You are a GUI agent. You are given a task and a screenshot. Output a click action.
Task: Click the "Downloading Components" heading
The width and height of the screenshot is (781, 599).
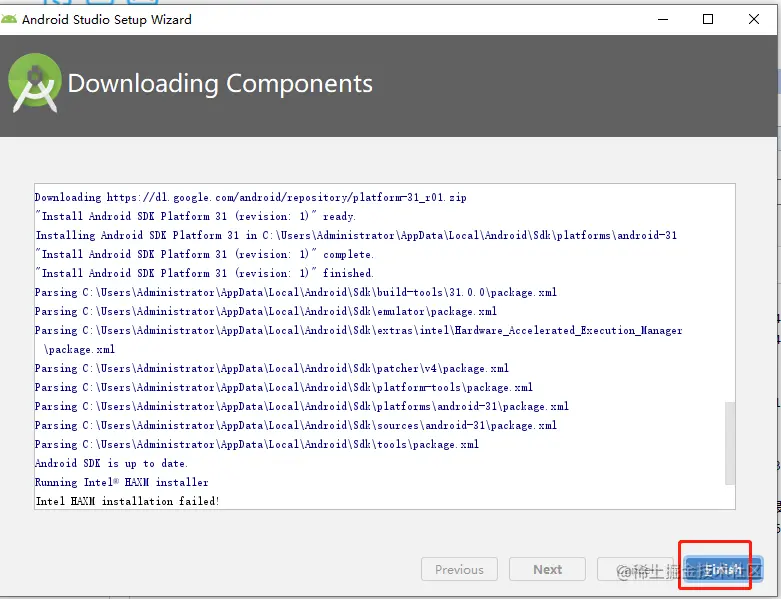click(220, 83)
